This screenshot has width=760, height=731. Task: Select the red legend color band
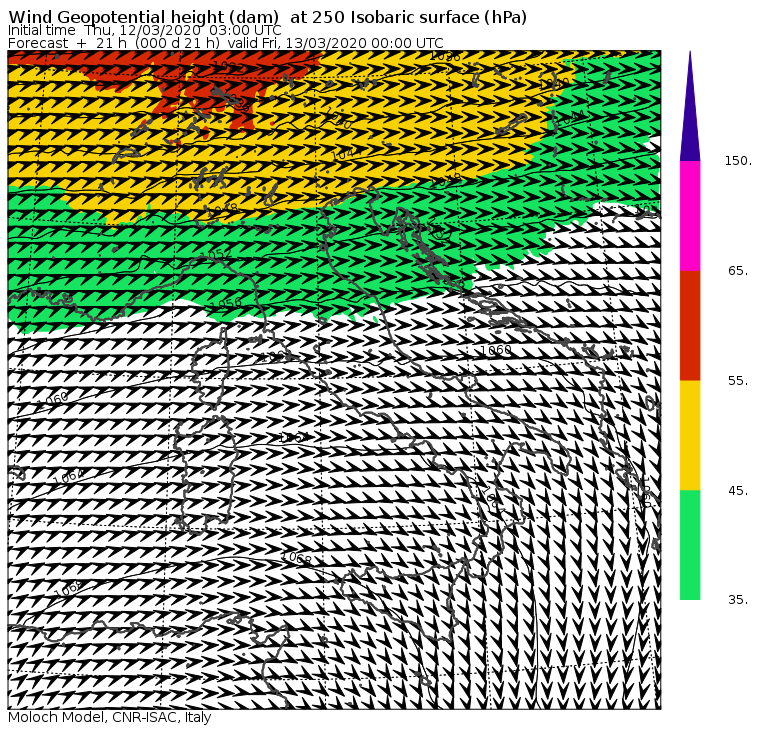click(x=690, y=325)
